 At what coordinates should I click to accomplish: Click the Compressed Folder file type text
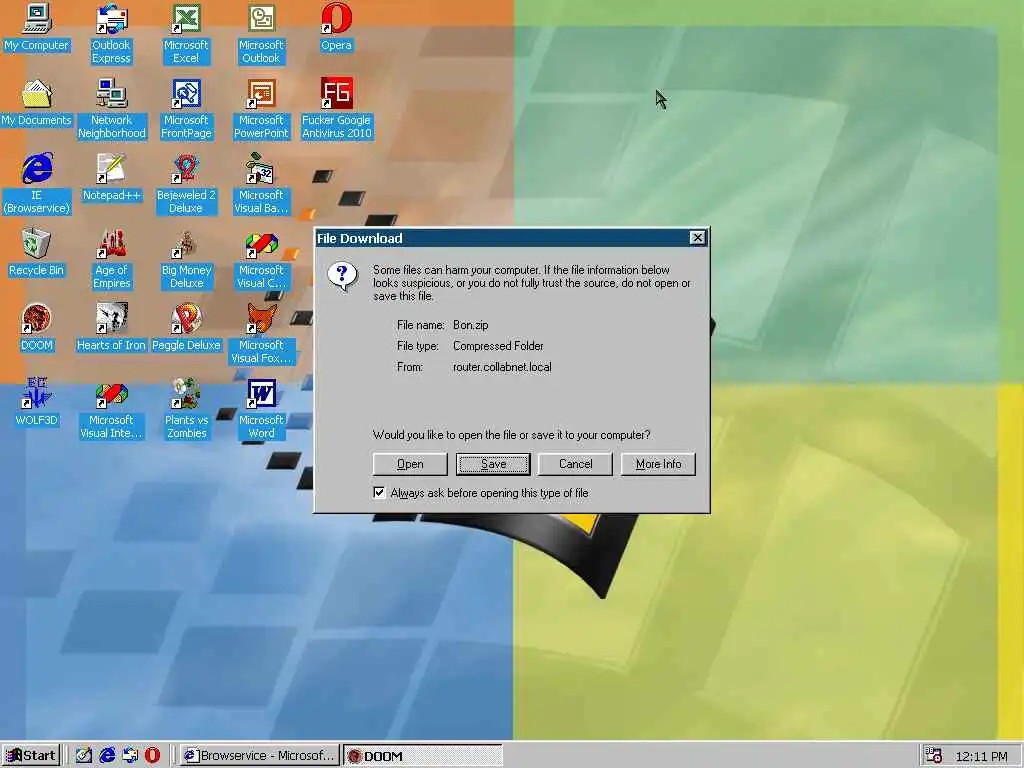498,346
